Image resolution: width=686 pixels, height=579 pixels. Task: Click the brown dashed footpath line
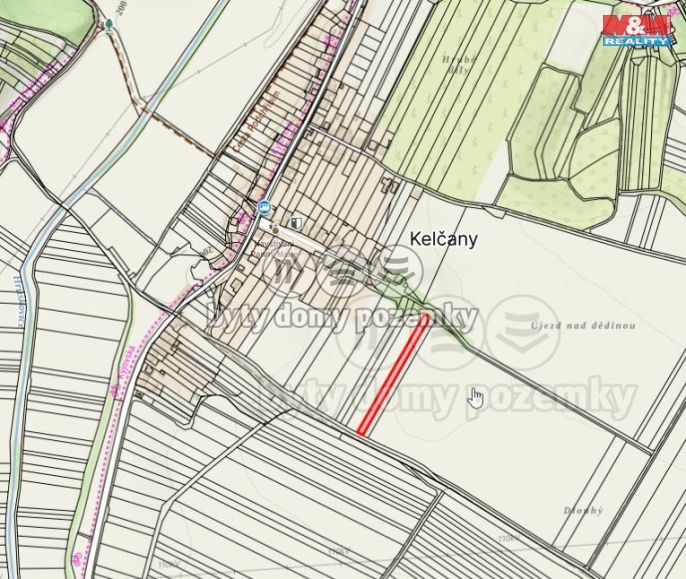[175, 129]
